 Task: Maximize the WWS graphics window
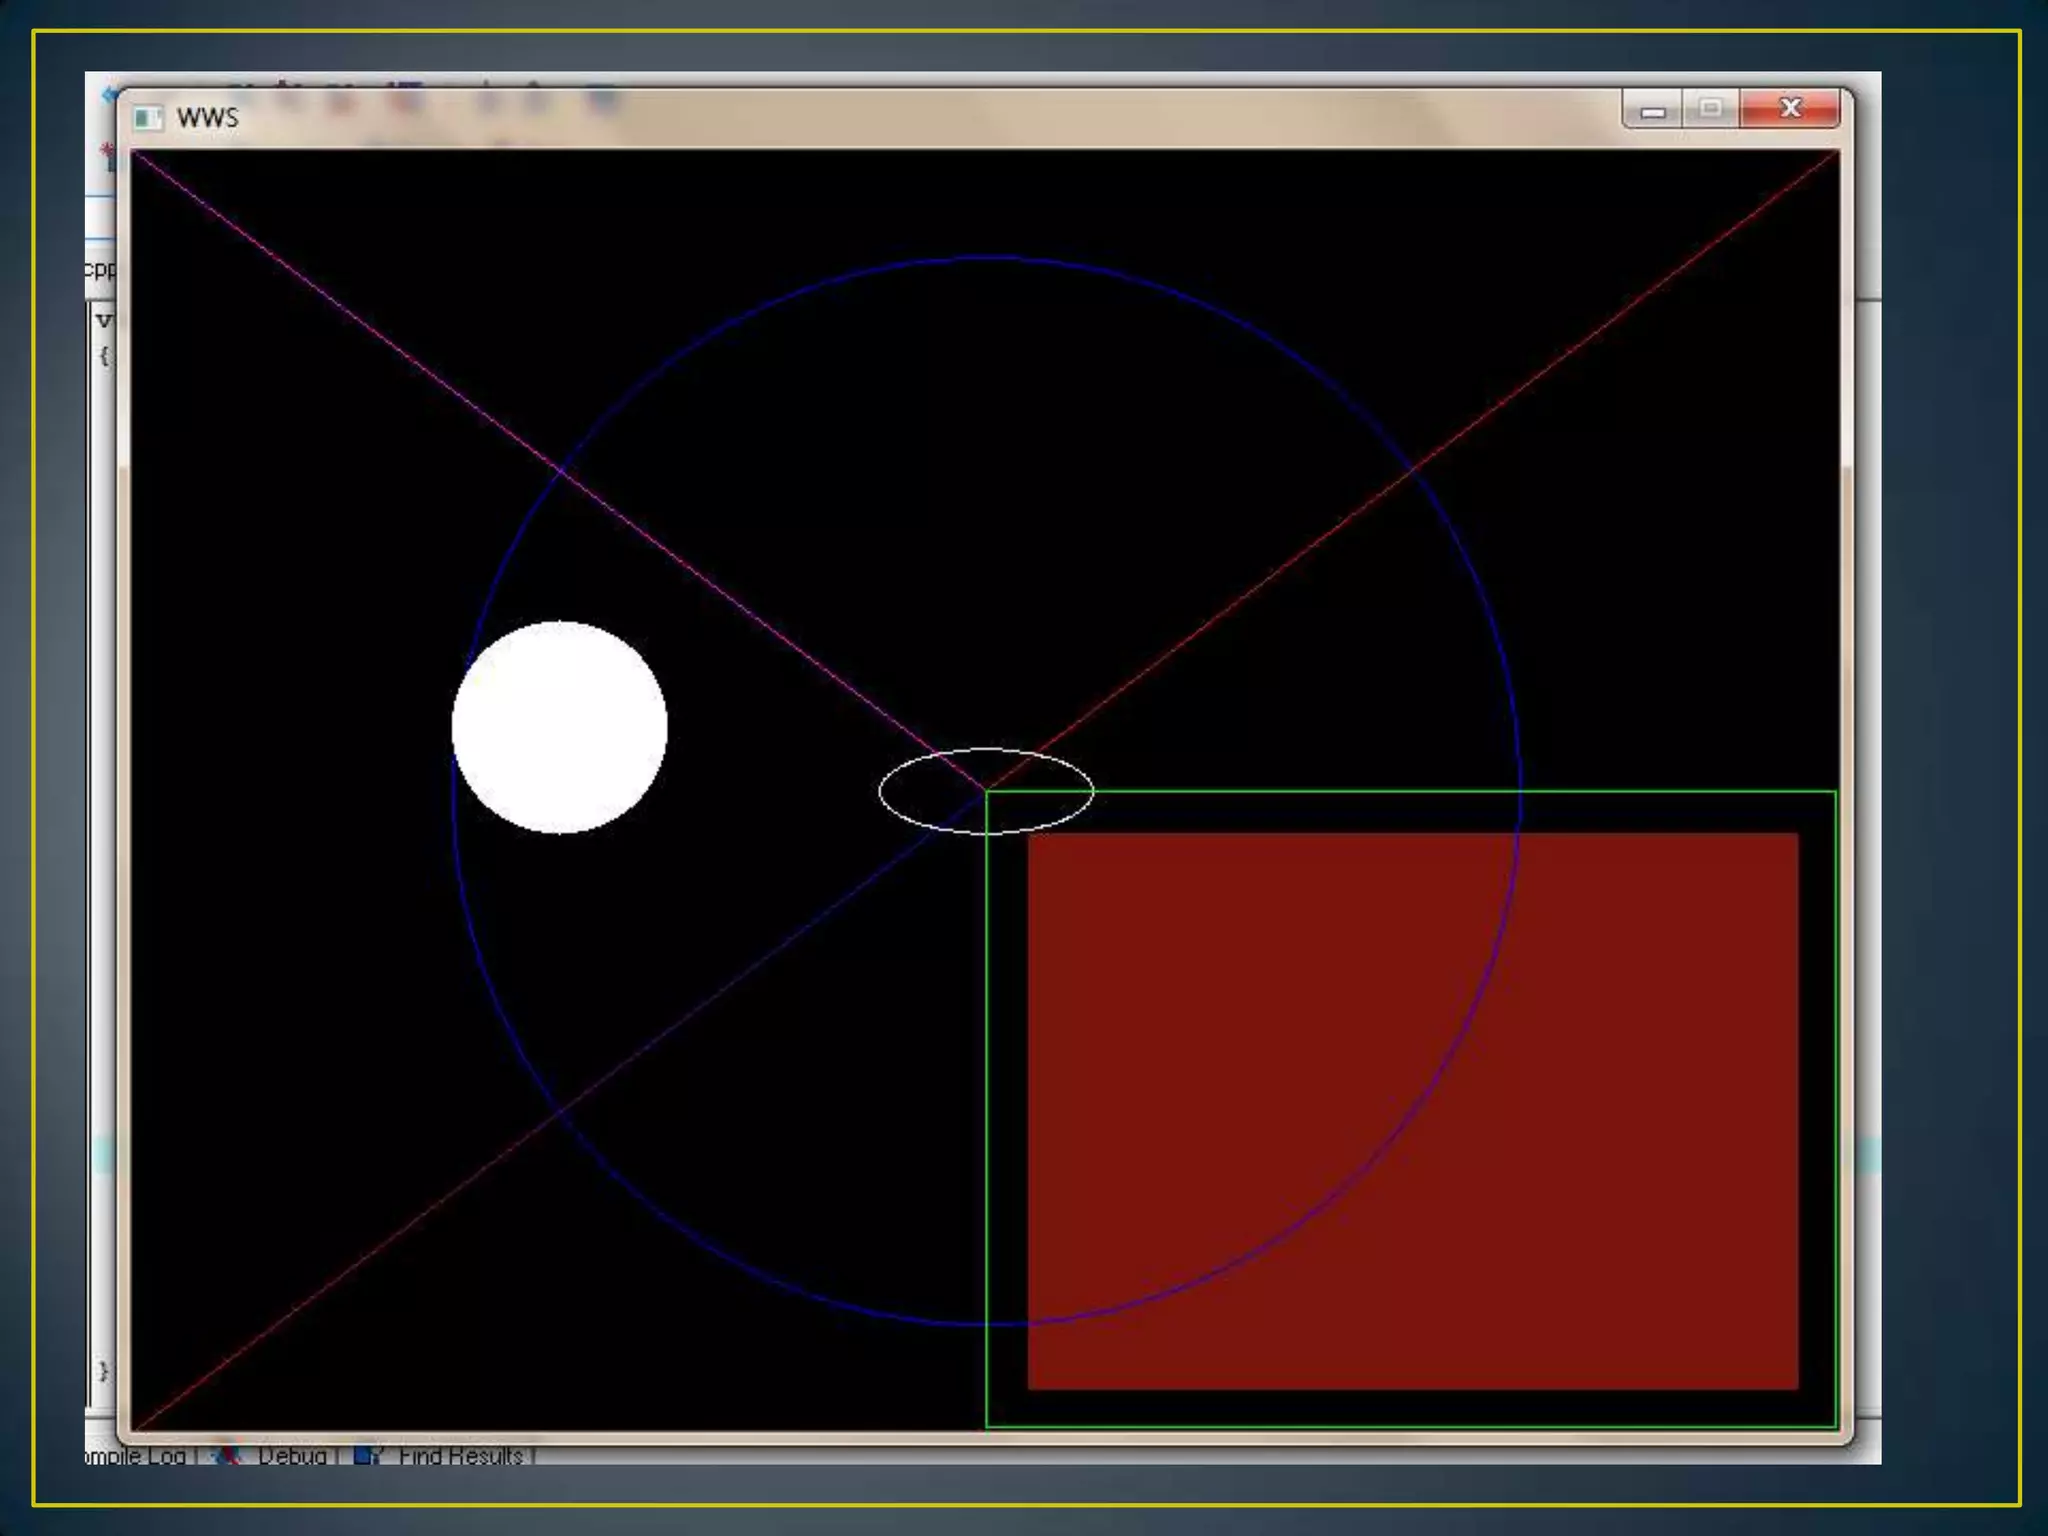(1711, 108)
